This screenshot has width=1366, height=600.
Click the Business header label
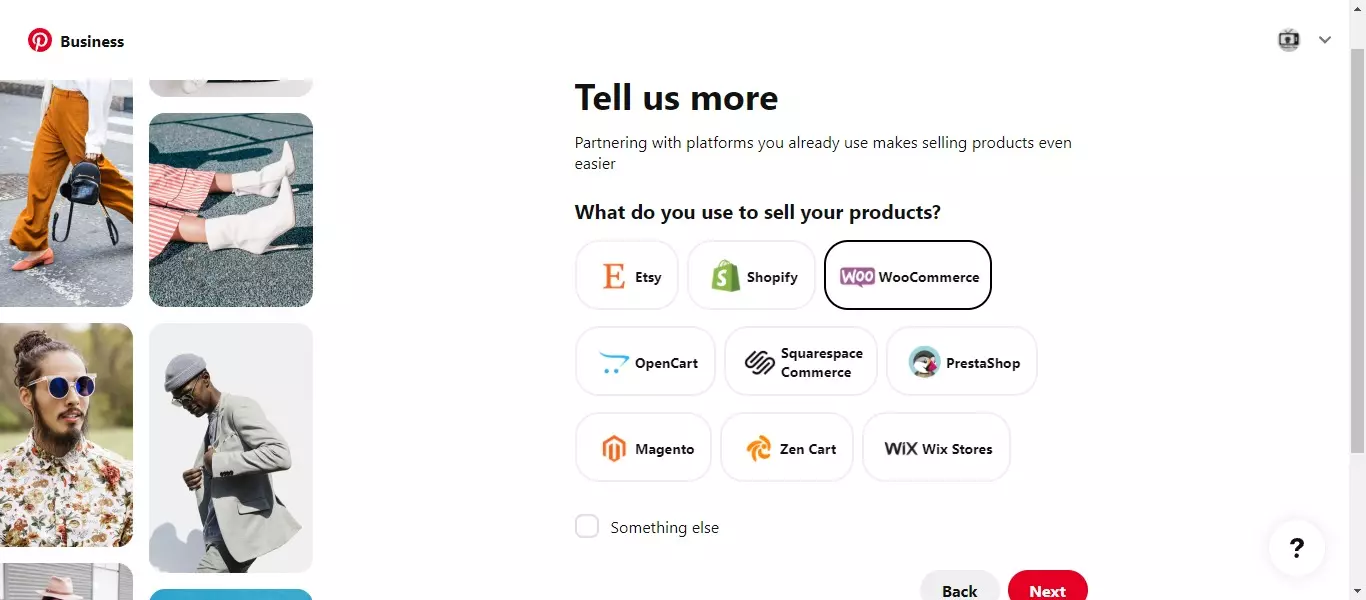pyautogui.click(x=92, y=42)
